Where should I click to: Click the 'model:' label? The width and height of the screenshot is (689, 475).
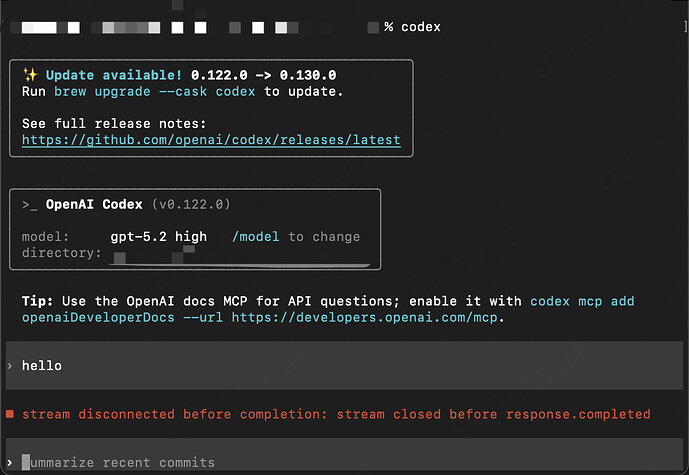click(45, 237)
